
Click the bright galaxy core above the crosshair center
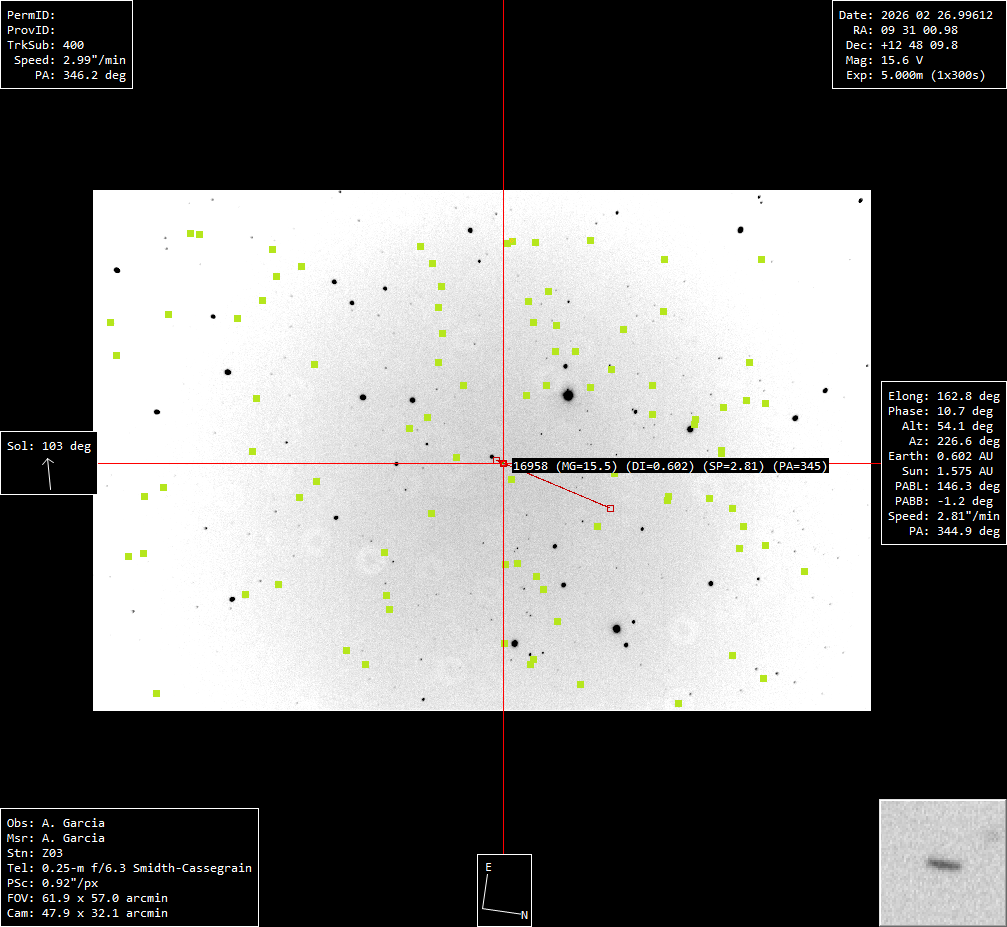[566, 396]
